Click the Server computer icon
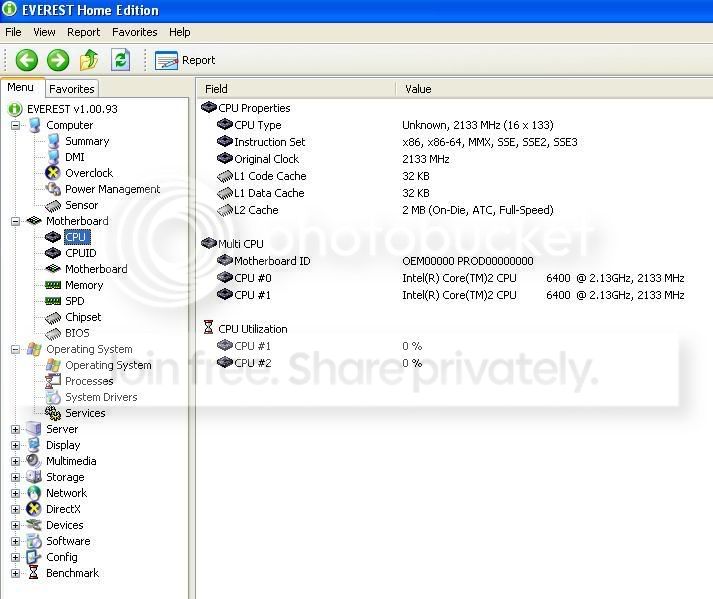Screen dimensions: 713x599 pos(34,429)
